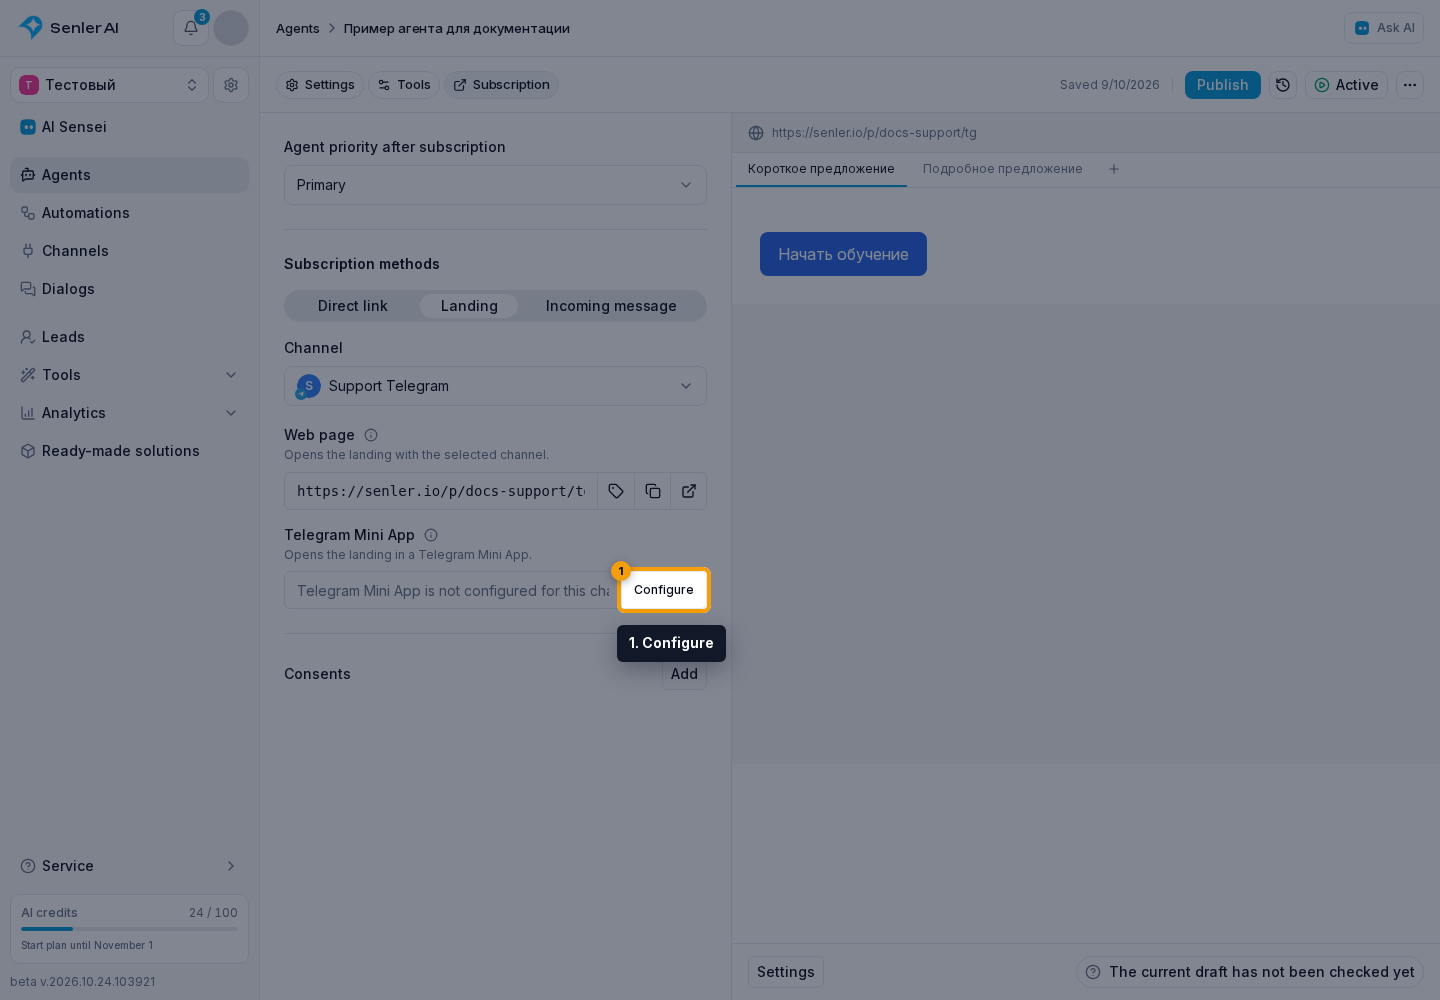Show Web page info tooltip icon
Viewport: 1440px width, 1000px height.
(371, 435)
